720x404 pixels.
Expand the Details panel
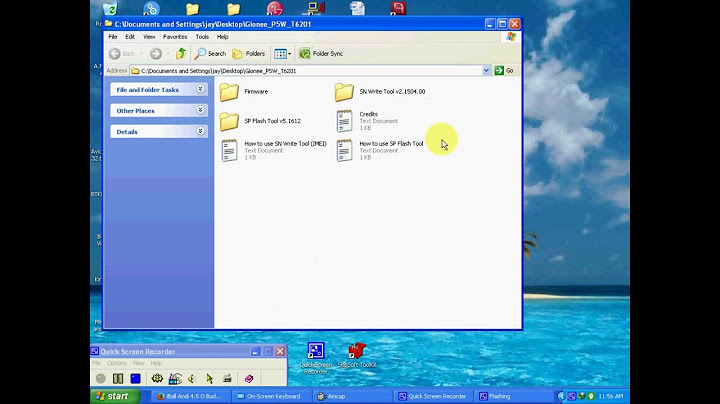[200, 131]
